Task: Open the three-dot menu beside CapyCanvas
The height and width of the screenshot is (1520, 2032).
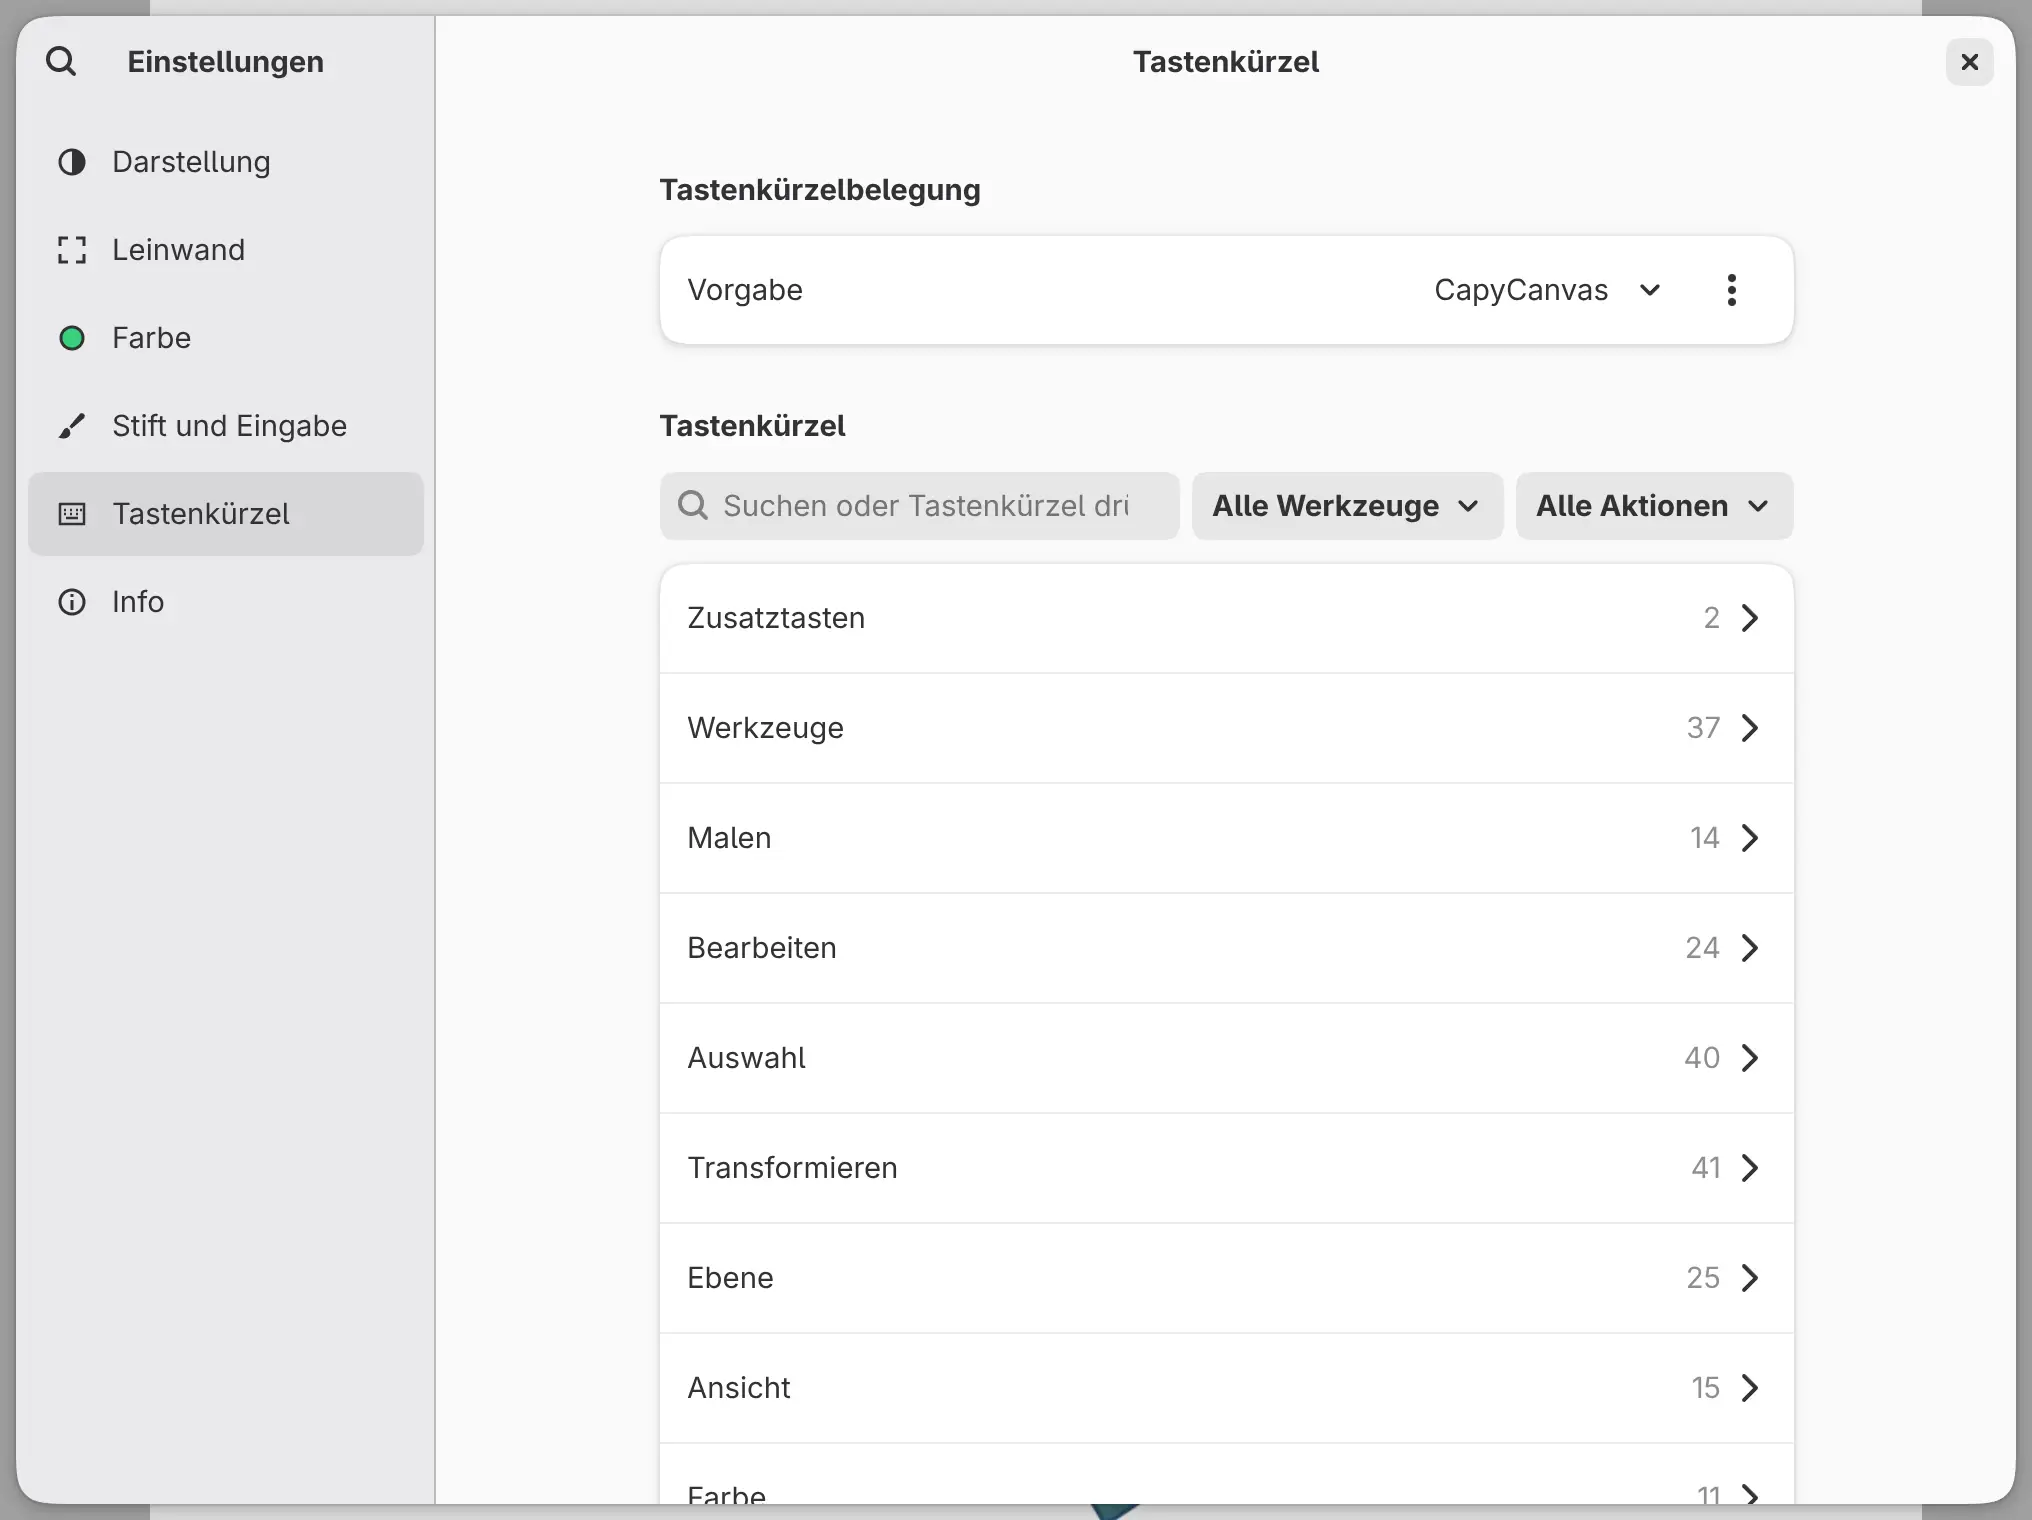Action: point(1731,290)
